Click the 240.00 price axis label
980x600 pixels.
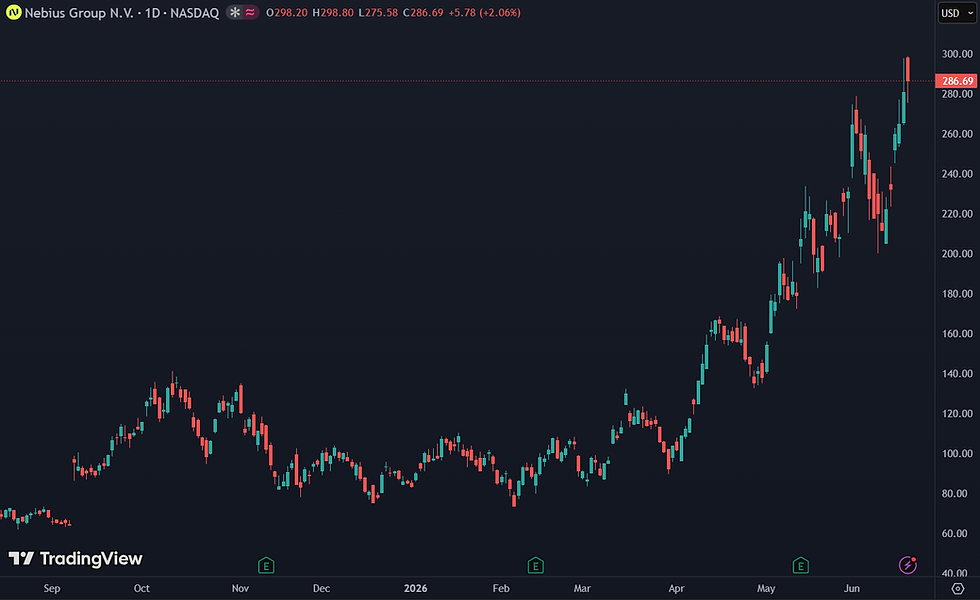click(957, 174)
